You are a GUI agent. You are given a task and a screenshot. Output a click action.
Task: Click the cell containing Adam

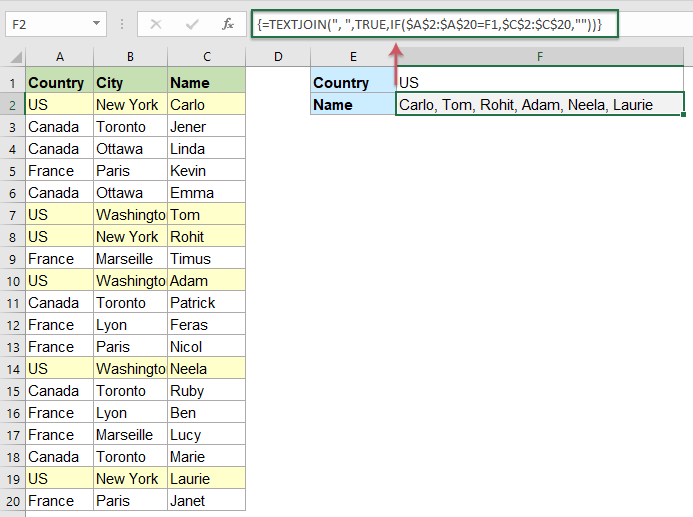206,281
